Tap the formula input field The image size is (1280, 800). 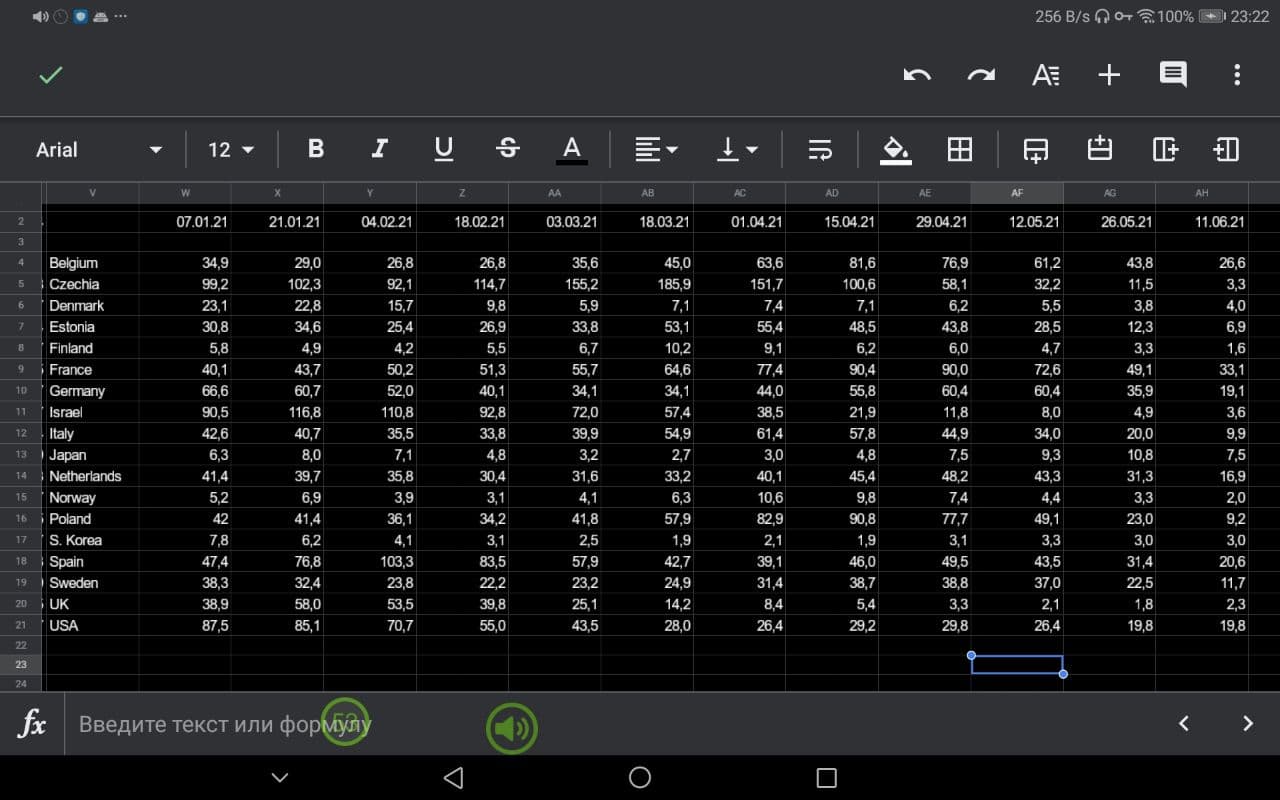(x=600, y=724)
